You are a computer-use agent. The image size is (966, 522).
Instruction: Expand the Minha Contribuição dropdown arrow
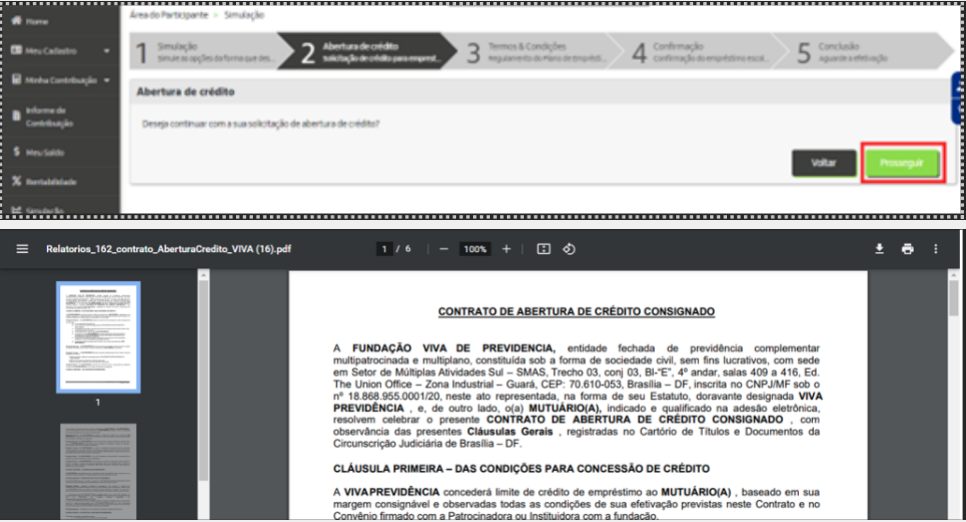[x=107, y=80]
